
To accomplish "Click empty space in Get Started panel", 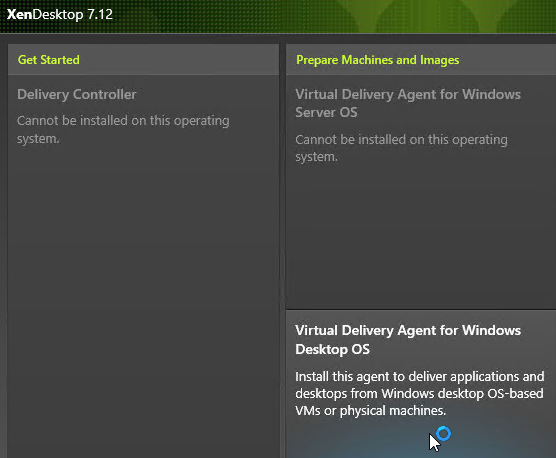I will (x=143, y=284).
